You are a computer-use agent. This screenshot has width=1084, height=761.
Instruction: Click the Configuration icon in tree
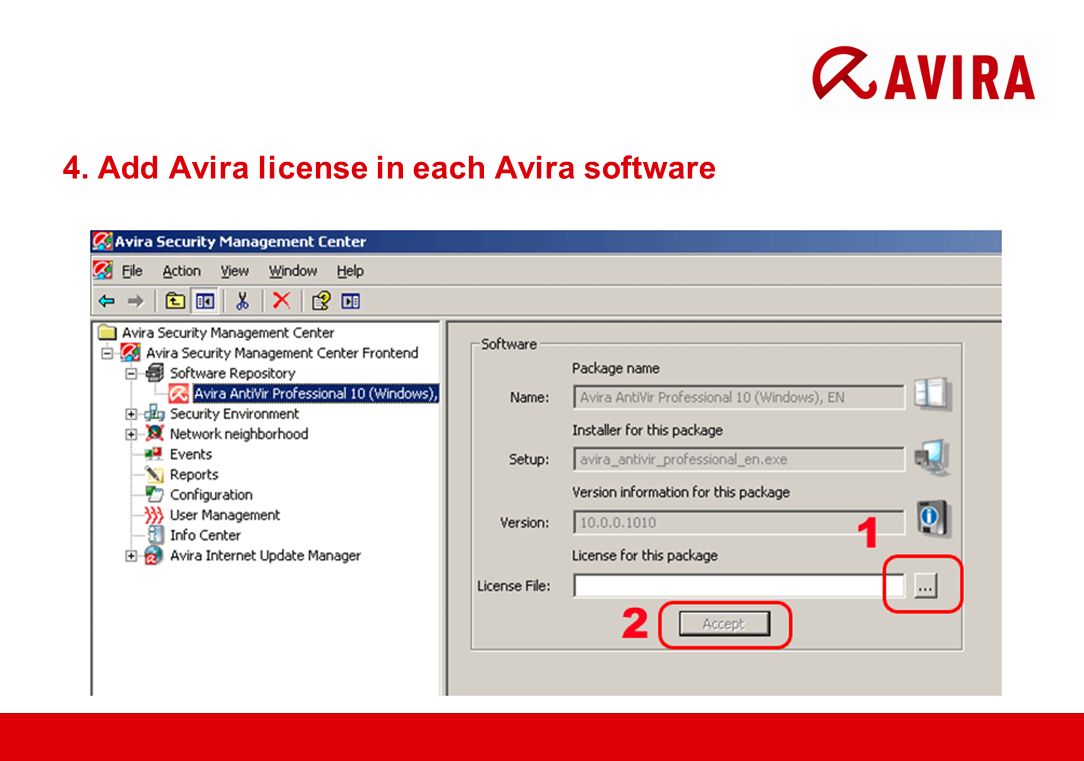(x=154, y=494)
